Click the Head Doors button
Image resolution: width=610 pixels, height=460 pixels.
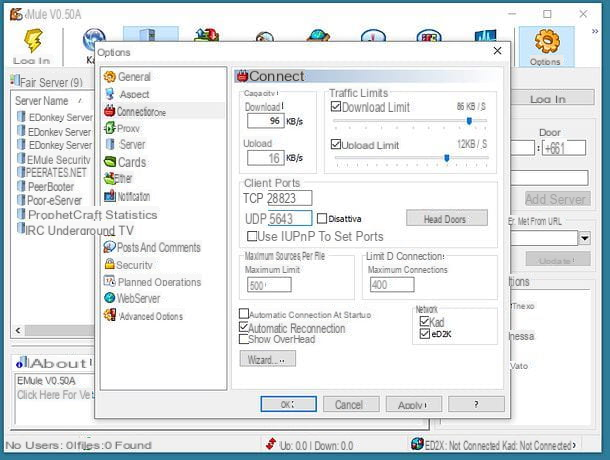coord(447,218)
